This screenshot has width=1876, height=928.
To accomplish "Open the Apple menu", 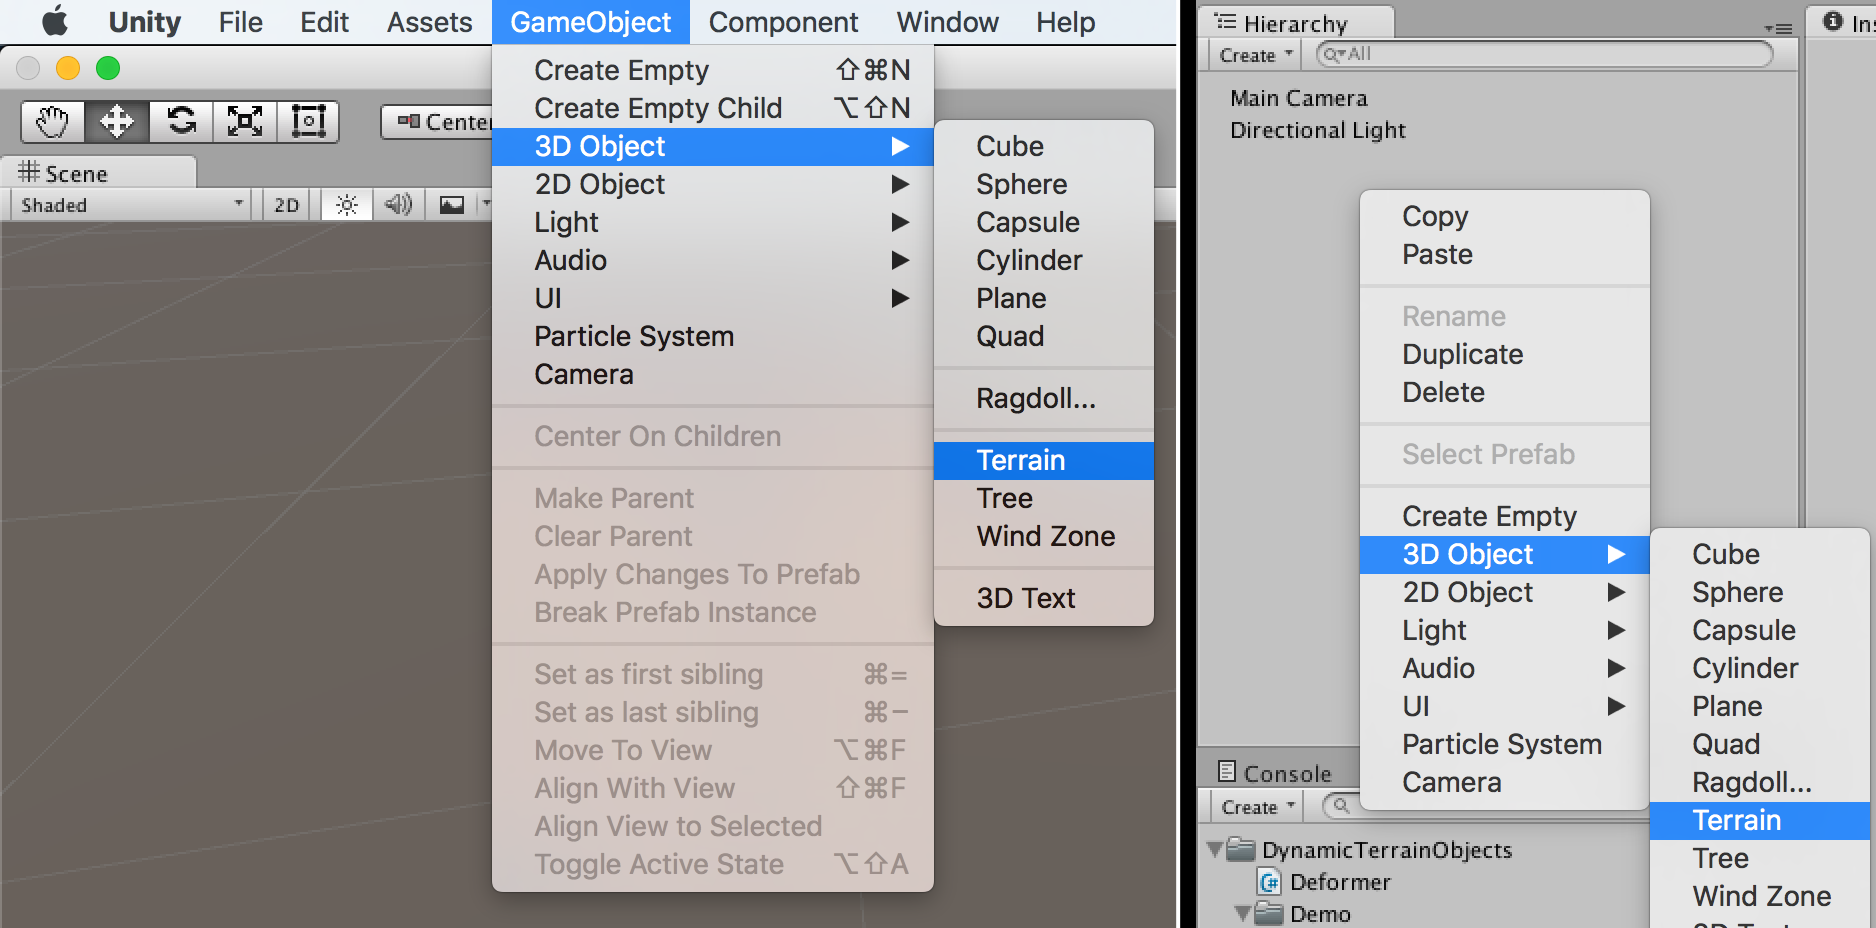I will click(55, 21).
